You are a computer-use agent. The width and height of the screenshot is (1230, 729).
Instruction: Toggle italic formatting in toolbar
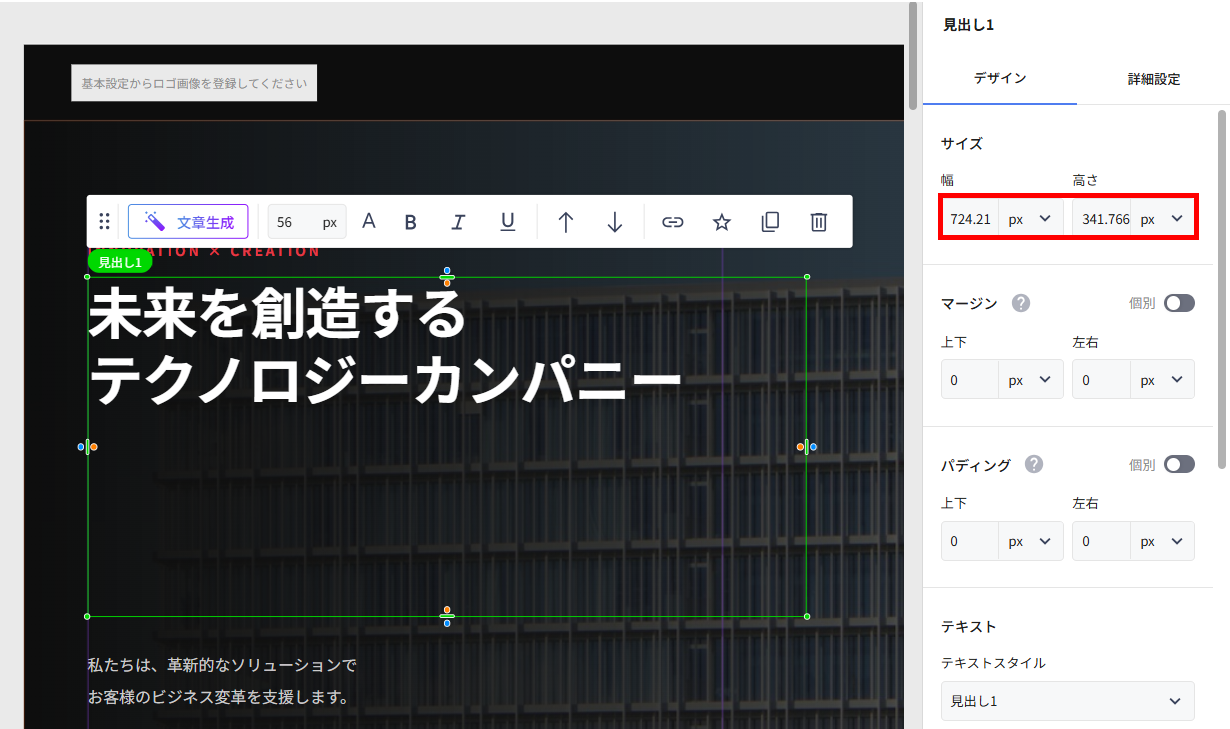point(458,222)
